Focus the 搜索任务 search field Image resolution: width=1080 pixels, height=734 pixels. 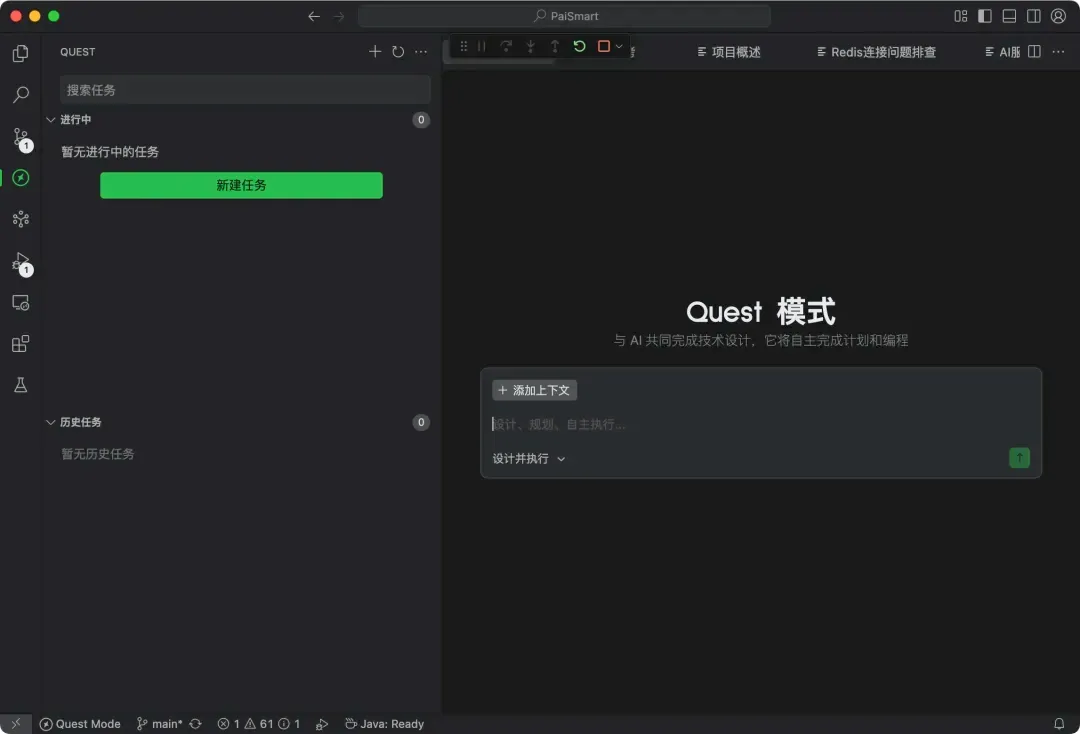[x=245, y=90]
